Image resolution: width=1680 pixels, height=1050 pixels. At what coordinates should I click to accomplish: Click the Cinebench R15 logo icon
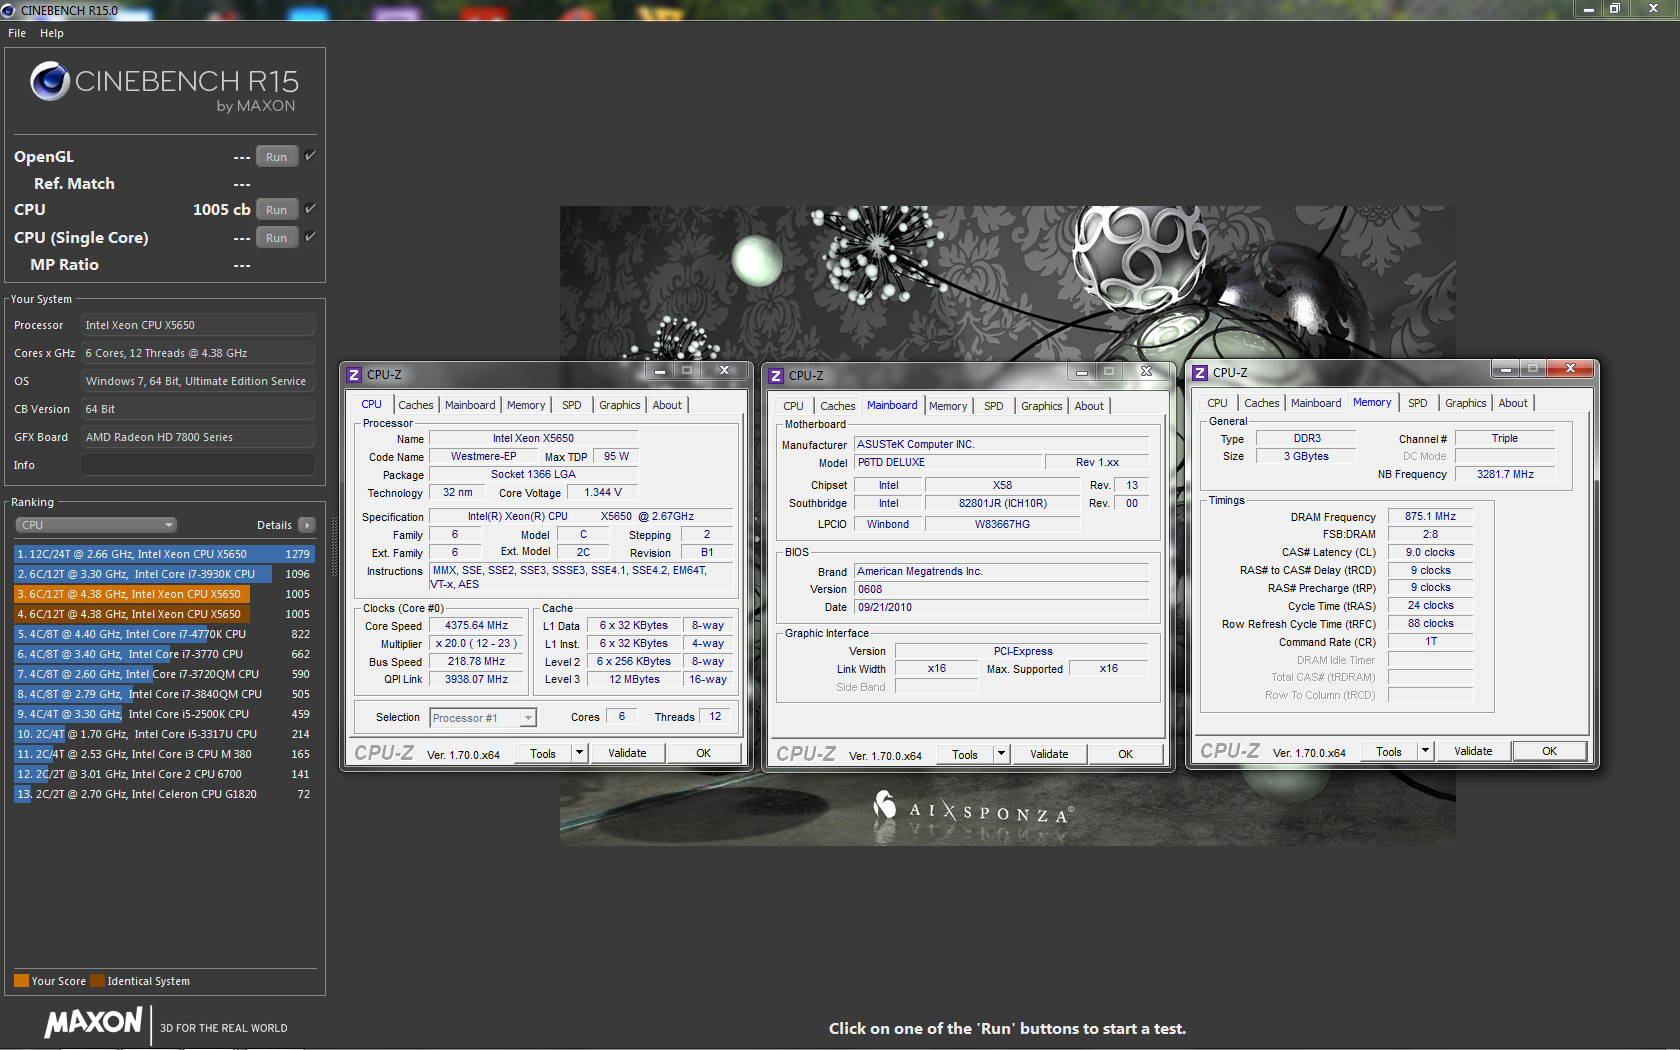click(50, 81)
